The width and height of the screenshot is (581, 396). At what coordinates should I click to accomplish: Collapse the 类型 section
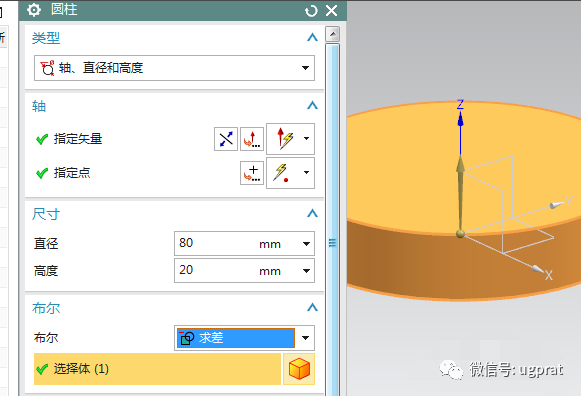point(312,37)
